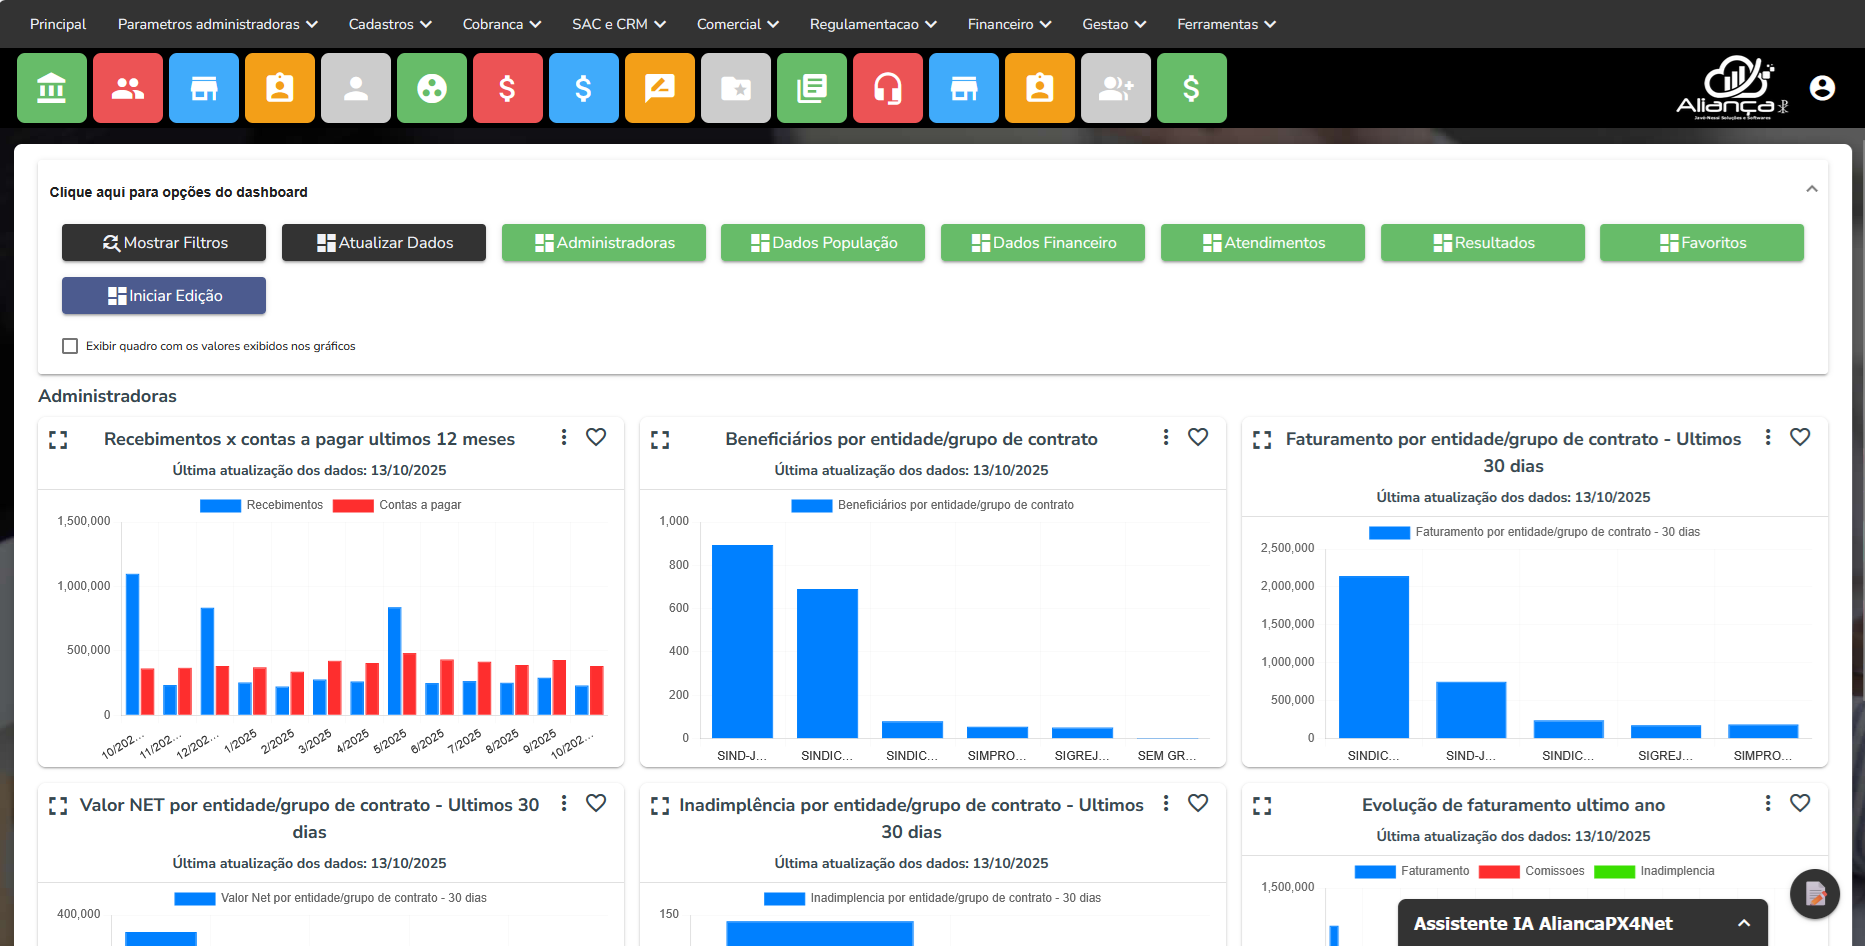Open the Ferramentas dropdown menu
The image size is (1865, 946).
[x=1227, y=24]
